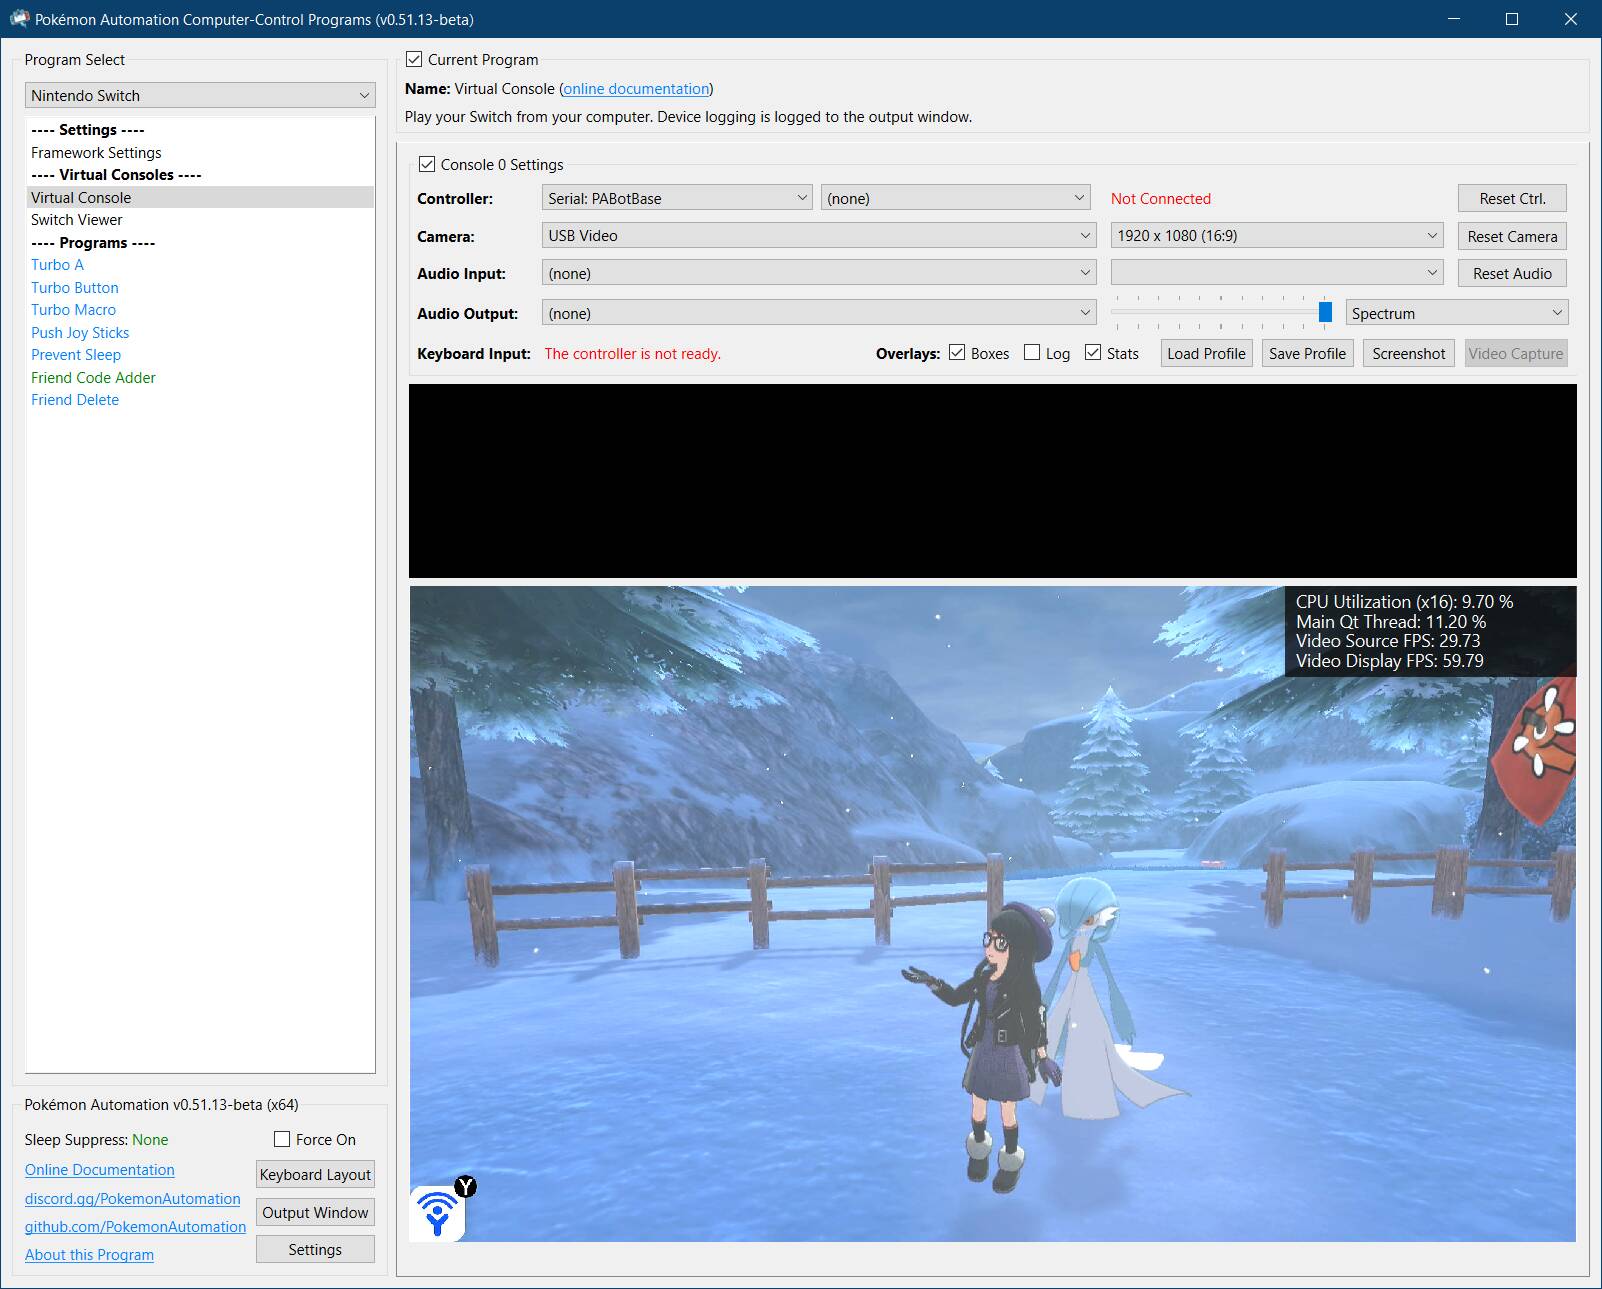Viewport: 1602px width, 1289px height.
Task: Enable the Log overlay checkbox
Action: point(1032,353)
